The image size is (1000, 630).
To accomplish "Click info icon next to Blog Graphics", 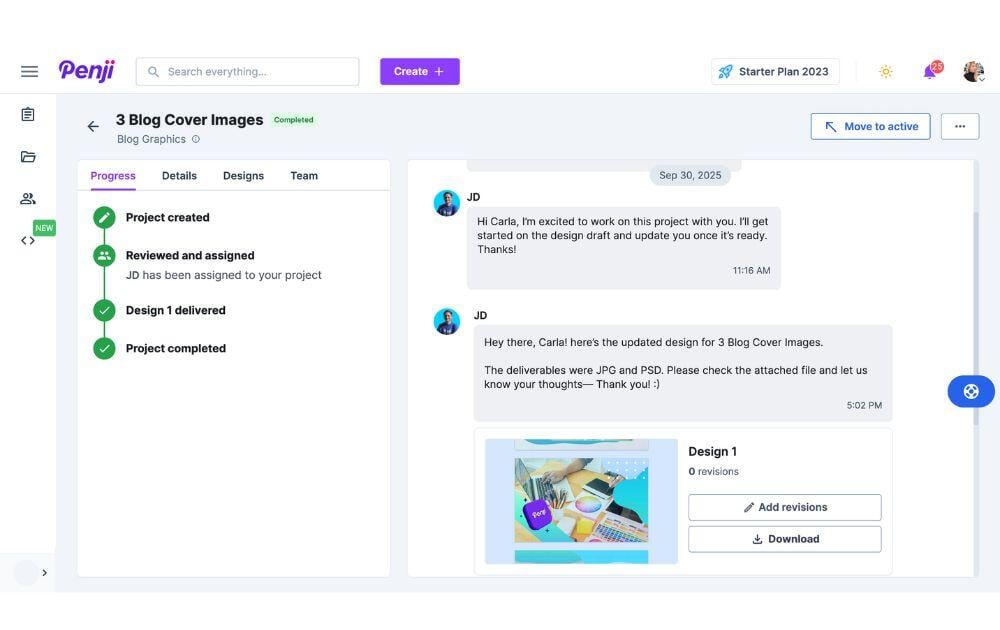I will pos(196,140).
